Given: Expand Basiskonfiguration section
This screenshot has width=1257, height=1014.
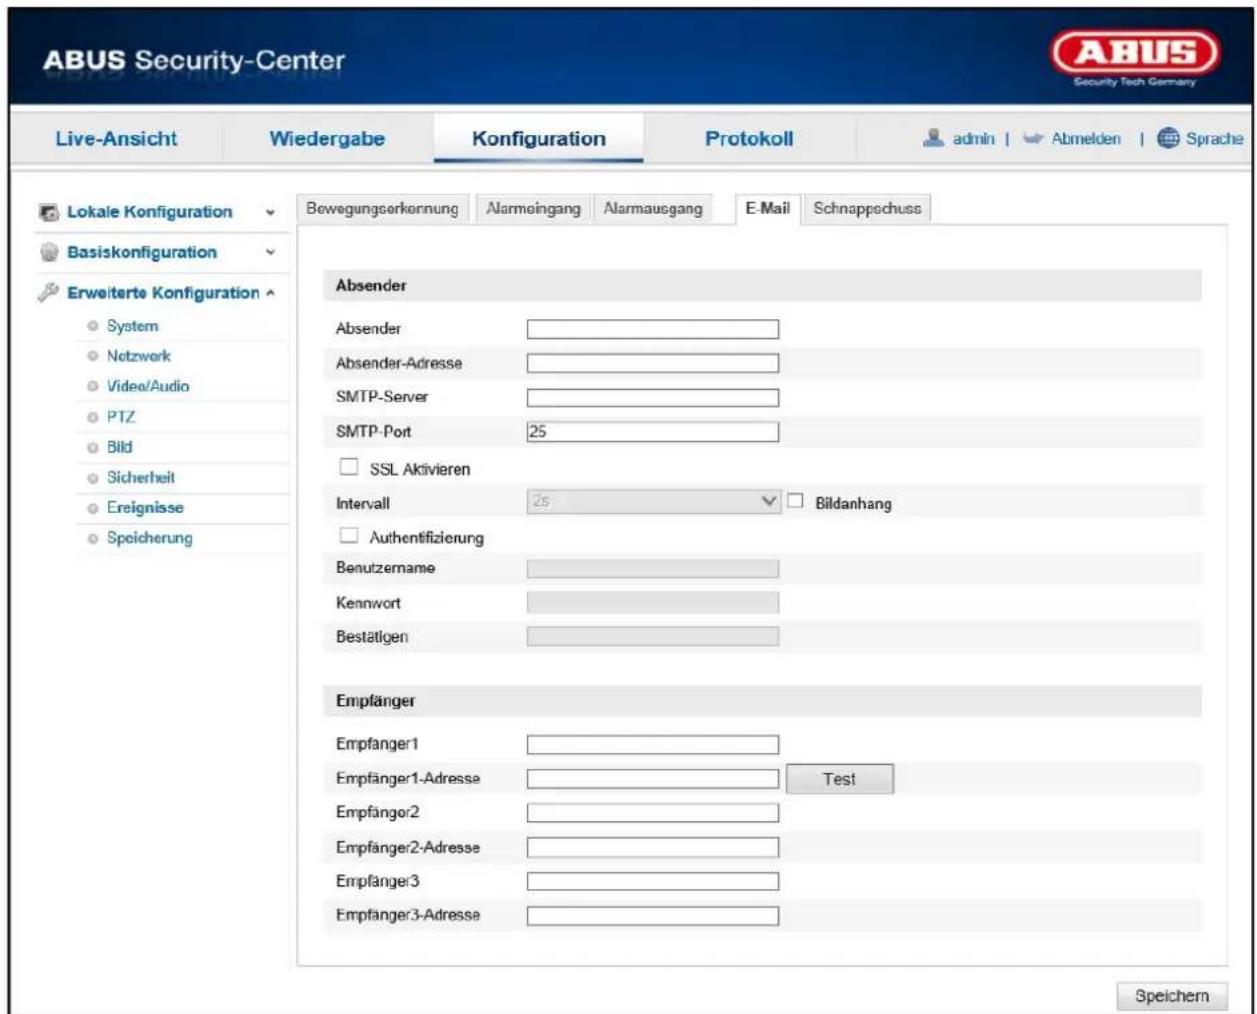Looking at the screenshot, I should [x=269, y=252].
